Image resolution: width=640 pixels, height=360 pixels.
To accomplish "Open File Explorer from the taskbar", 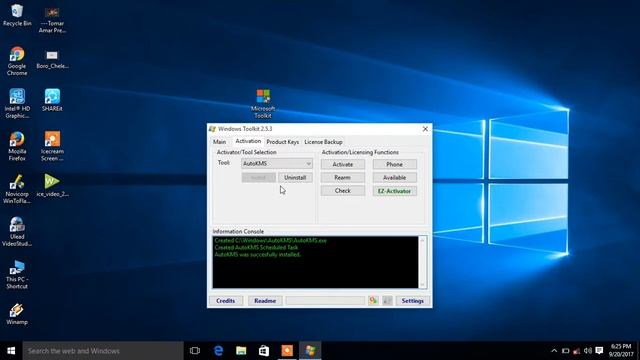I will click(x=241, y=351).
